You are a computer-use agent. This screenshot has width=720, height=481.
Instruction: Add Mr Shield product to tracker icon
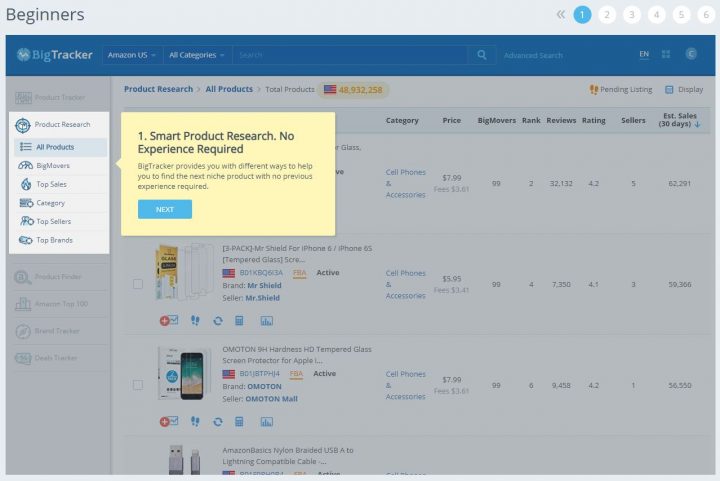(x=169, y=320)
